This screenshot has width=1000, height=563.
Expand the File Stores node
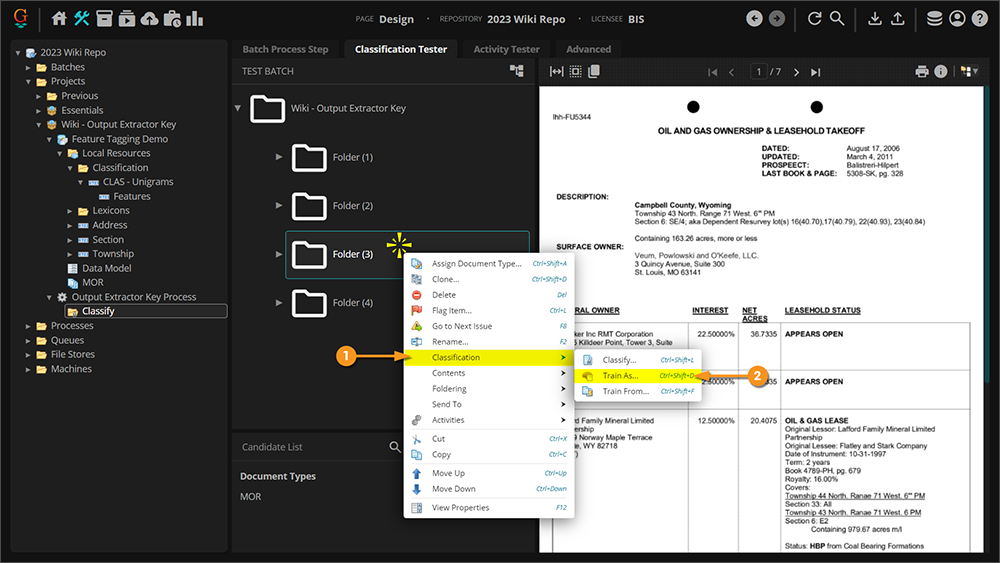coord(28,355)
